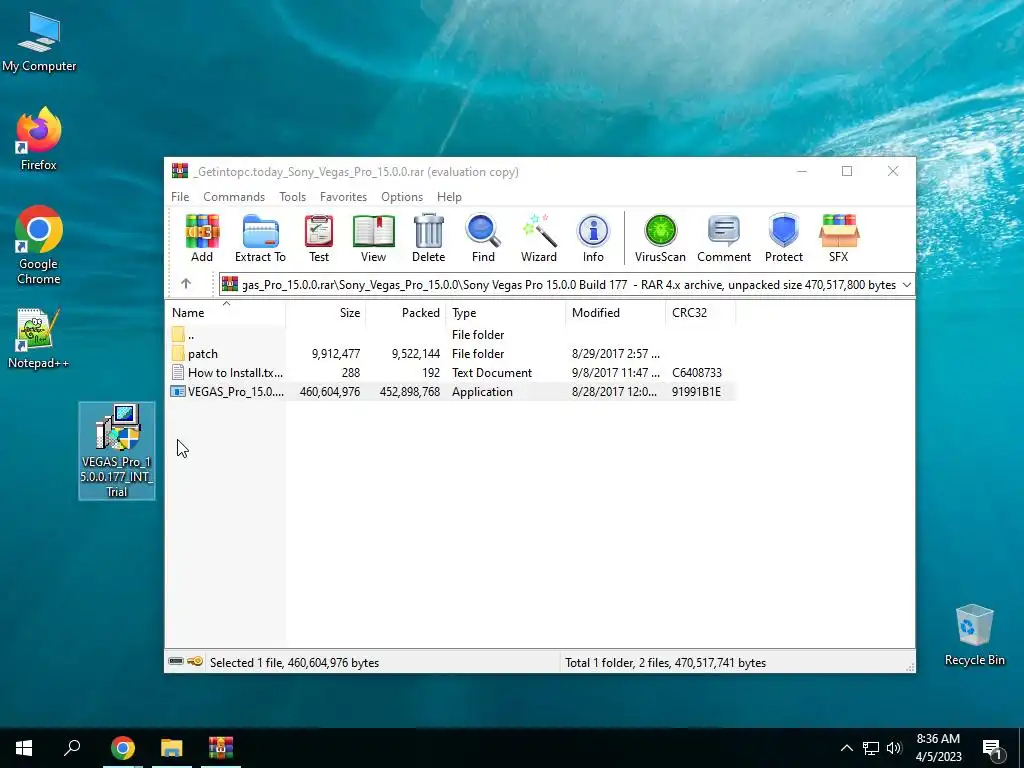
Task: Go up one folder level arrow
Action: (186, 283)
